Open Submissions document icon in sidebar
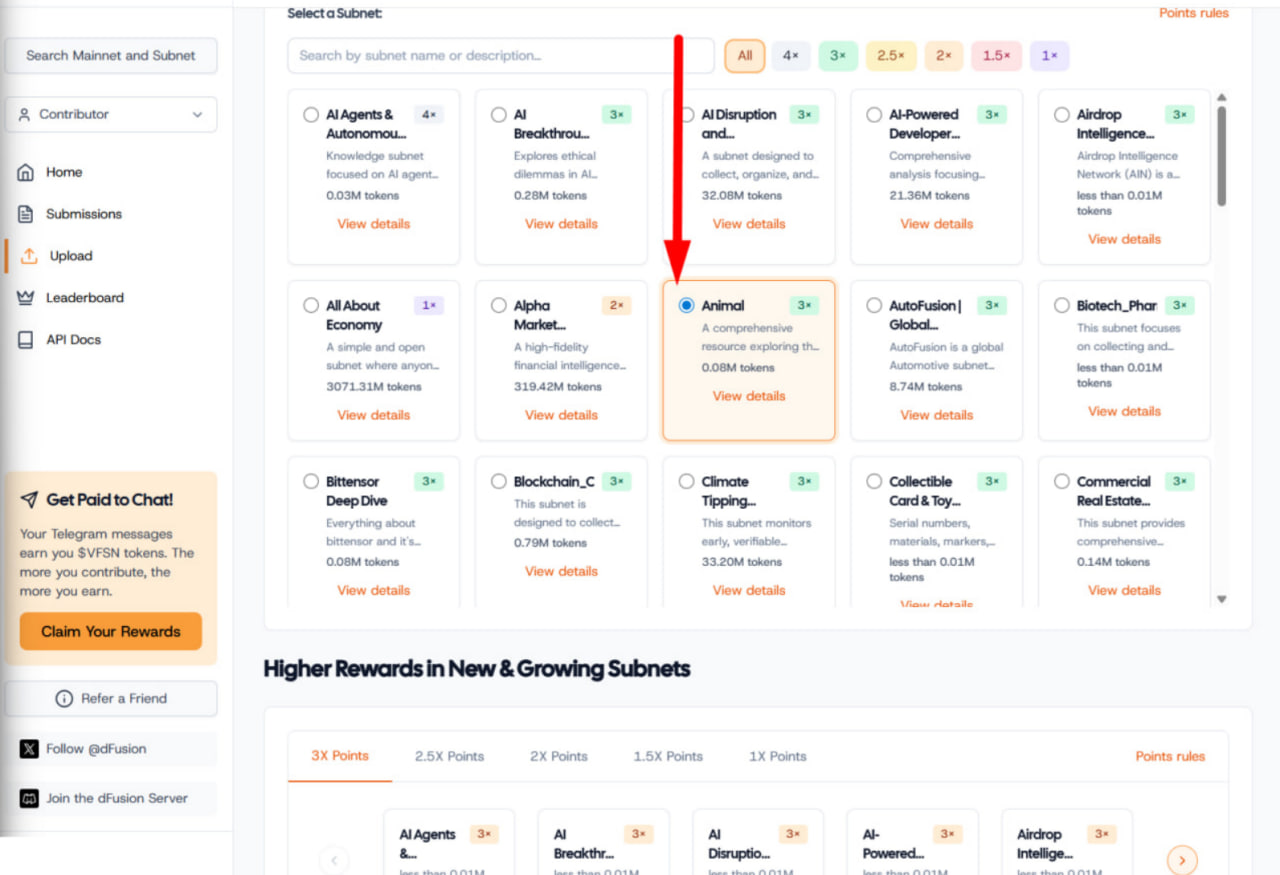The height and width of the screenshot is (875, 1280). [x=26, y=214]
